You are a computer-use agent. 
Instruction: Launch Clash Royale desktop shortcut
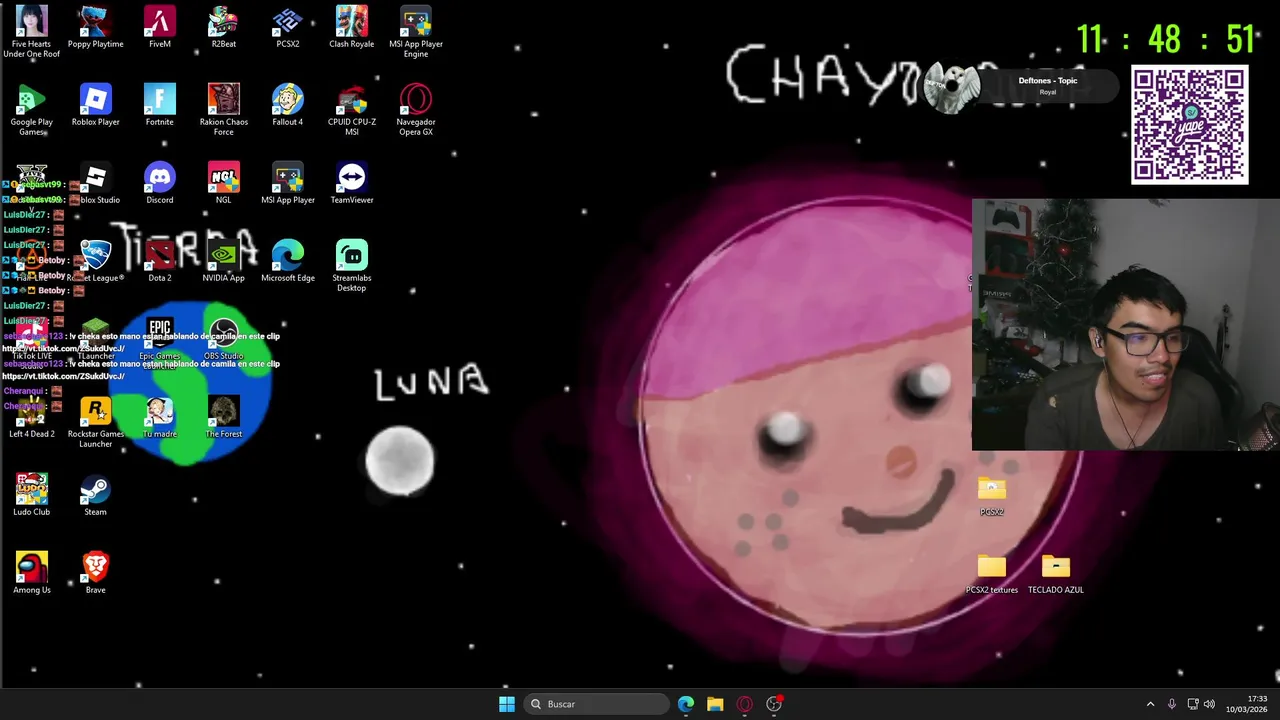352,27
